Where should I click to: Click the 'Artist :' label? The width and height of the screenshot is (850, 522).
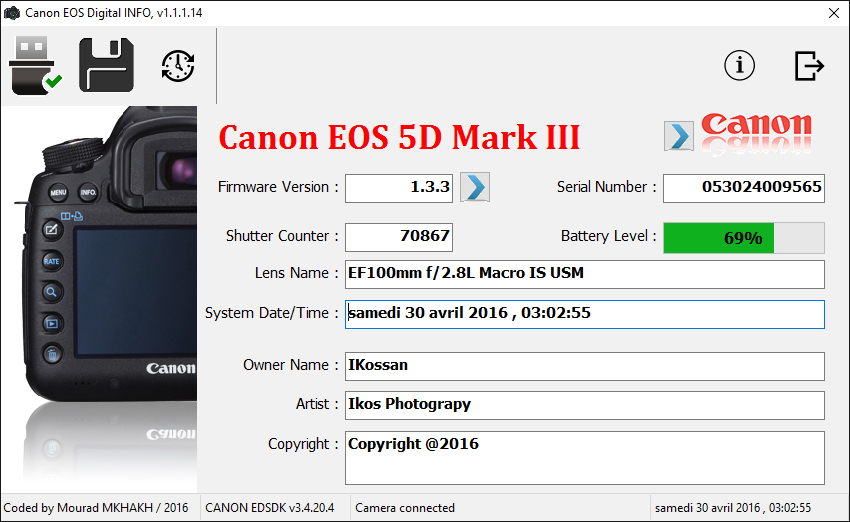(317, 404)
